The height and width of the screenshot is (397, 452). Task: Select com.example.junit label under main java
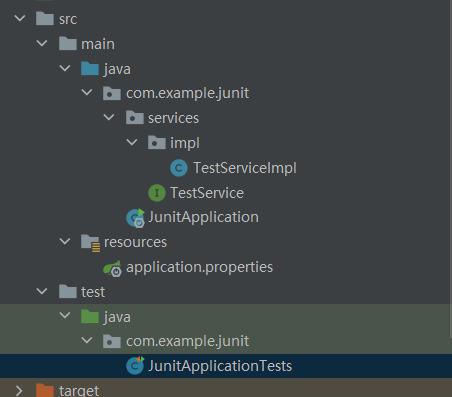point(187,93)
